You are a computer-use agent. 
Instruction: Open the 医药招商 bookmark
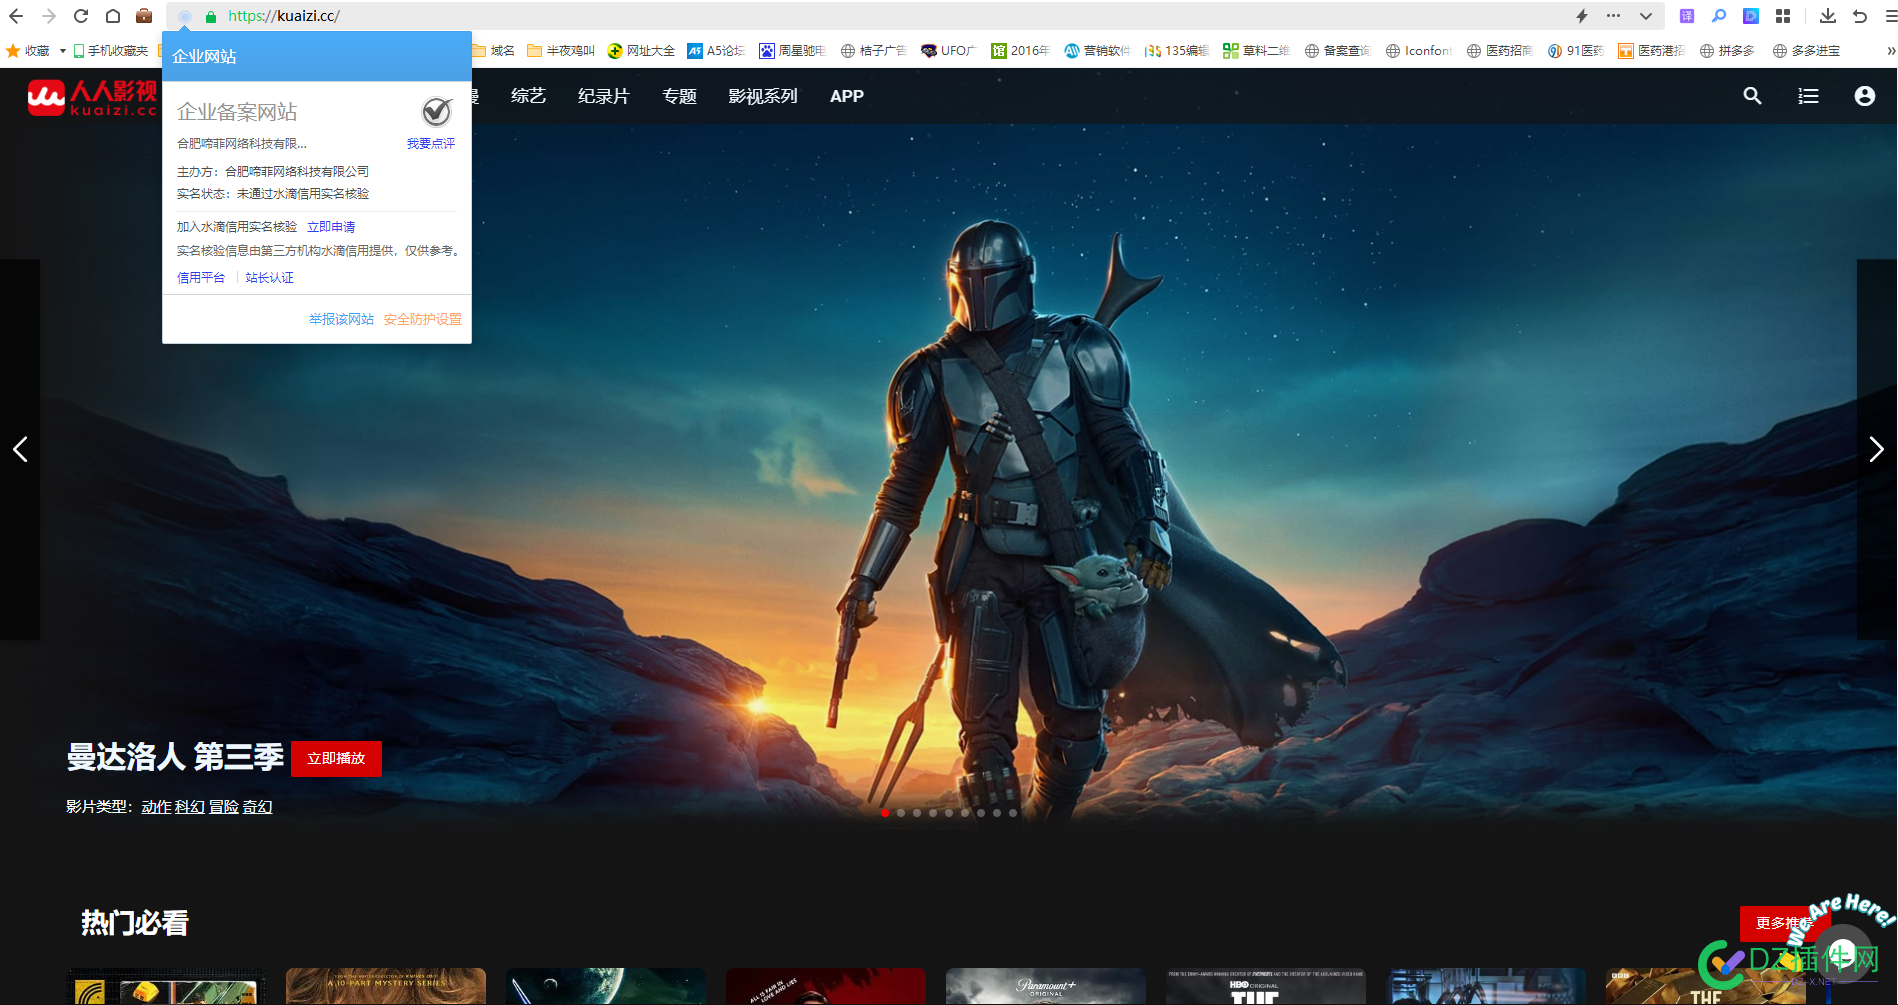[1500, 51]
